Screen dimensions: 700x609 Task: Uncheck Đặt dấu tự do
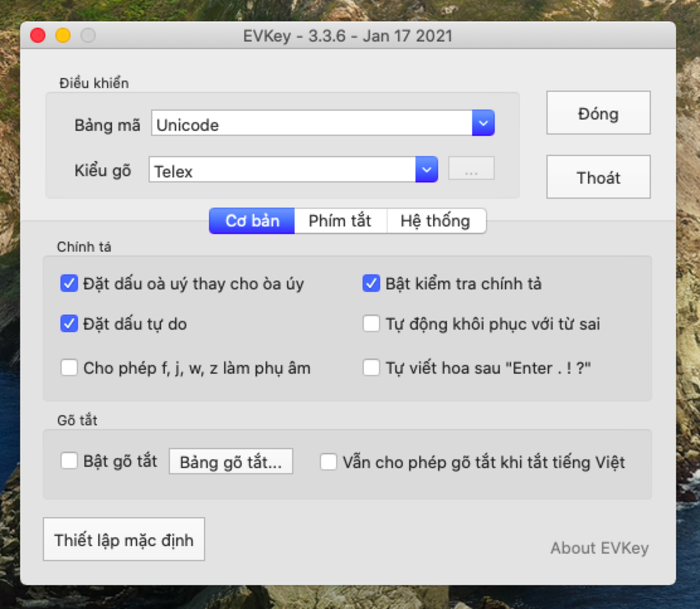coord(69,324)
